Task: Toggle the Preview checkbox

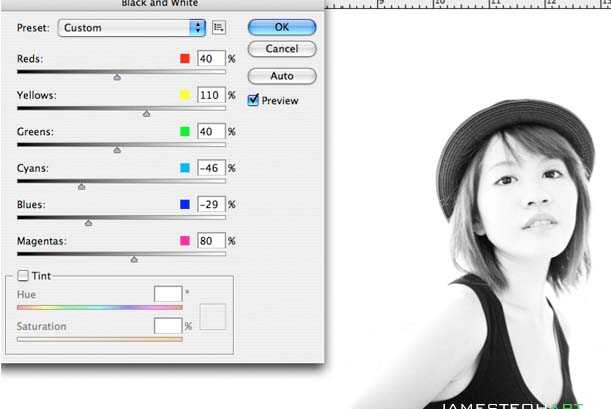Action: [253, 100]
